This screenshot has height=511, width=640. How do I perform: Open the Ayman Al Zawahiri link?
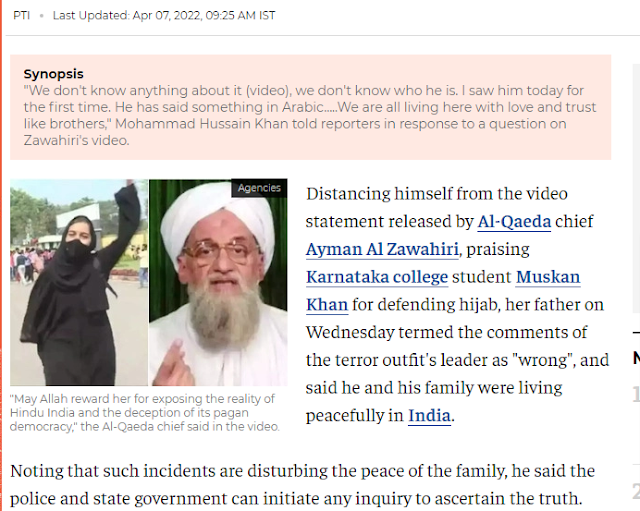pyautogui.click(x=382, y=249)
